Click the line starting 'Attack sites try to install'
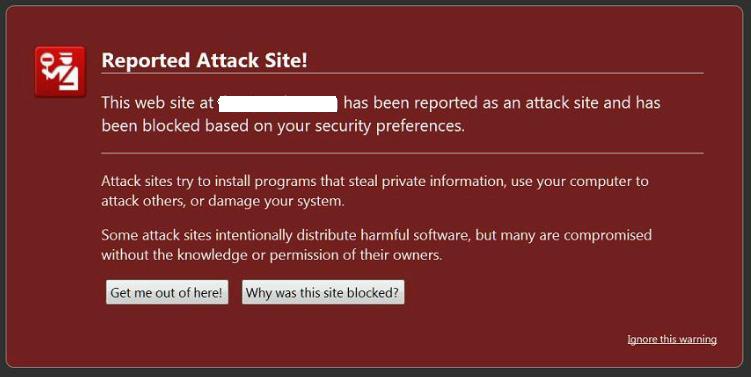Screen dimensions: 751x377 click(375, 182)
